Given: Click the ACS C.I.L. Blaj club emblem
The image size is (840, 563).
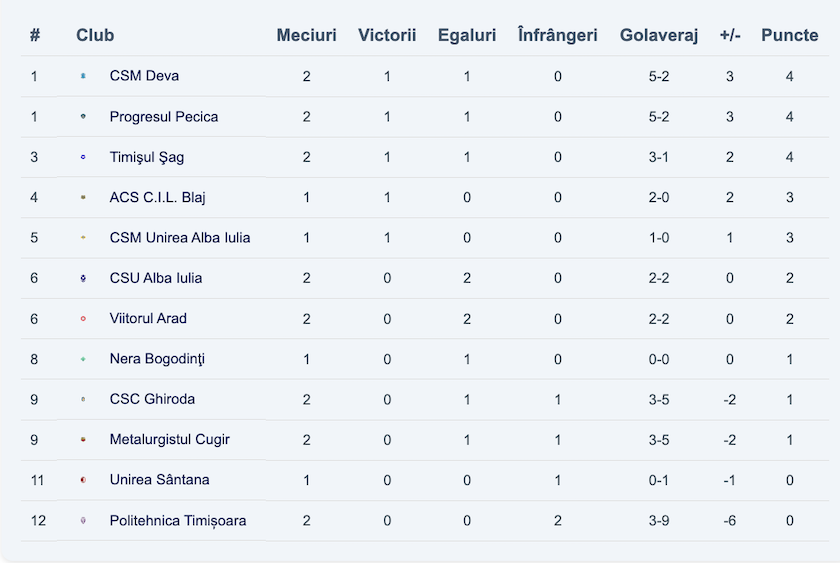Looking at the screenshot, I should pyautogui.click(x=83, y=197).
